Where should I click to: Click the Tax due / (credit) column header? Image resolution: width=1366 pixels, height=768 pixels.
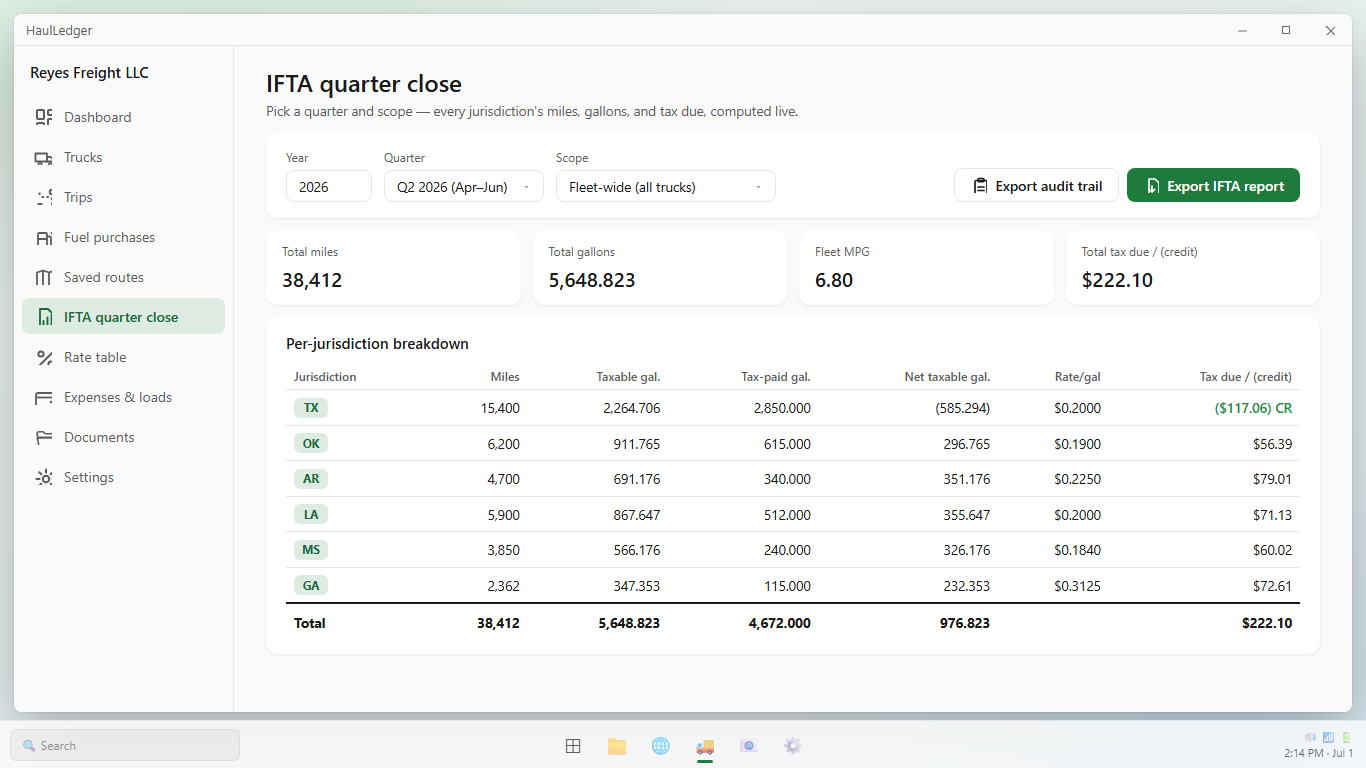click(x=1246, y=377)
